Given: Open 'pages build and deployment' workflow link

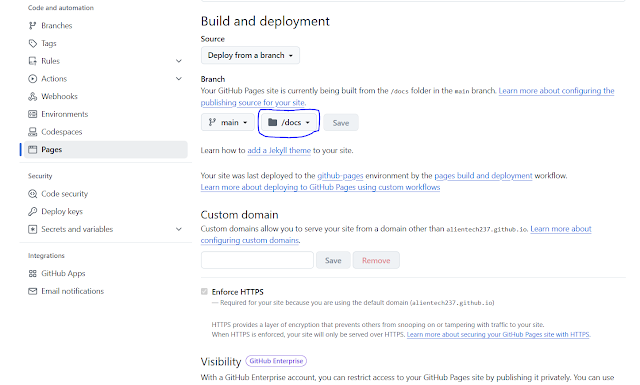Looking at the screenshot, I should click(483, 176).
